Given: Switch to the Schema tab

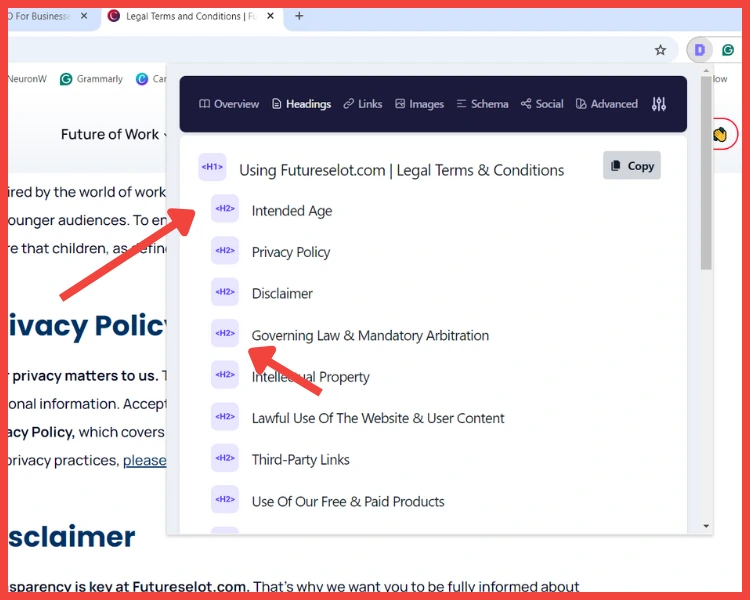Looking at the screenshot, I should 482,104.
